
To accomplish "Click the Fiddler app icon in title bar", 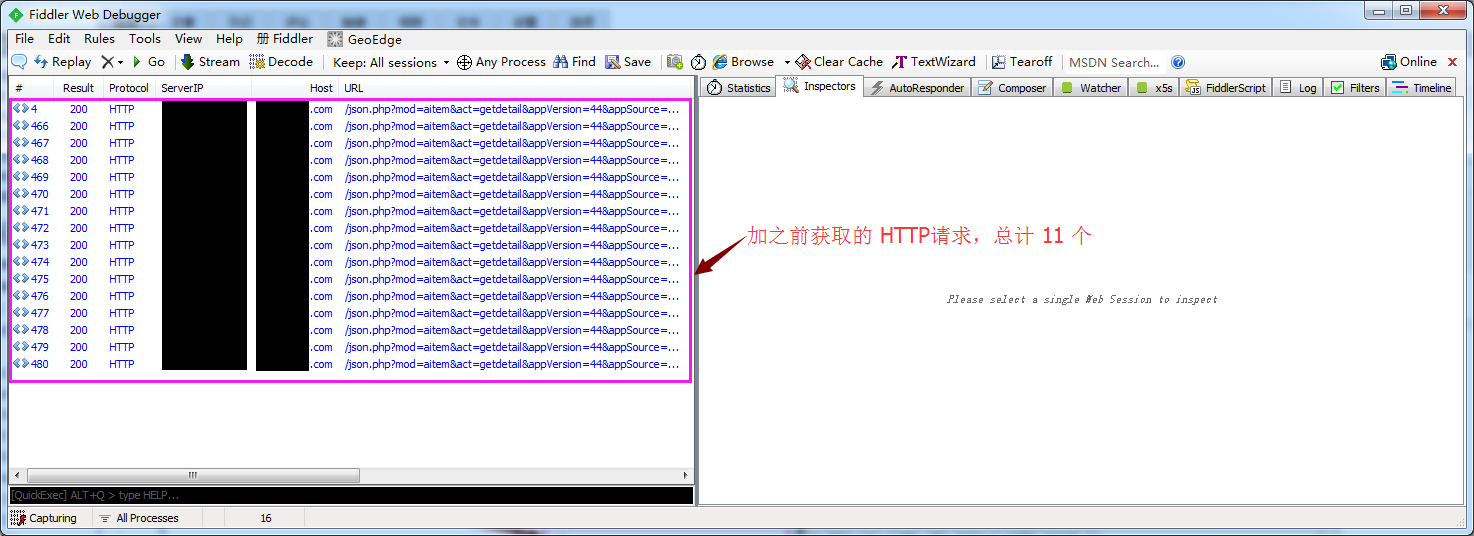I will coord(16,14).
